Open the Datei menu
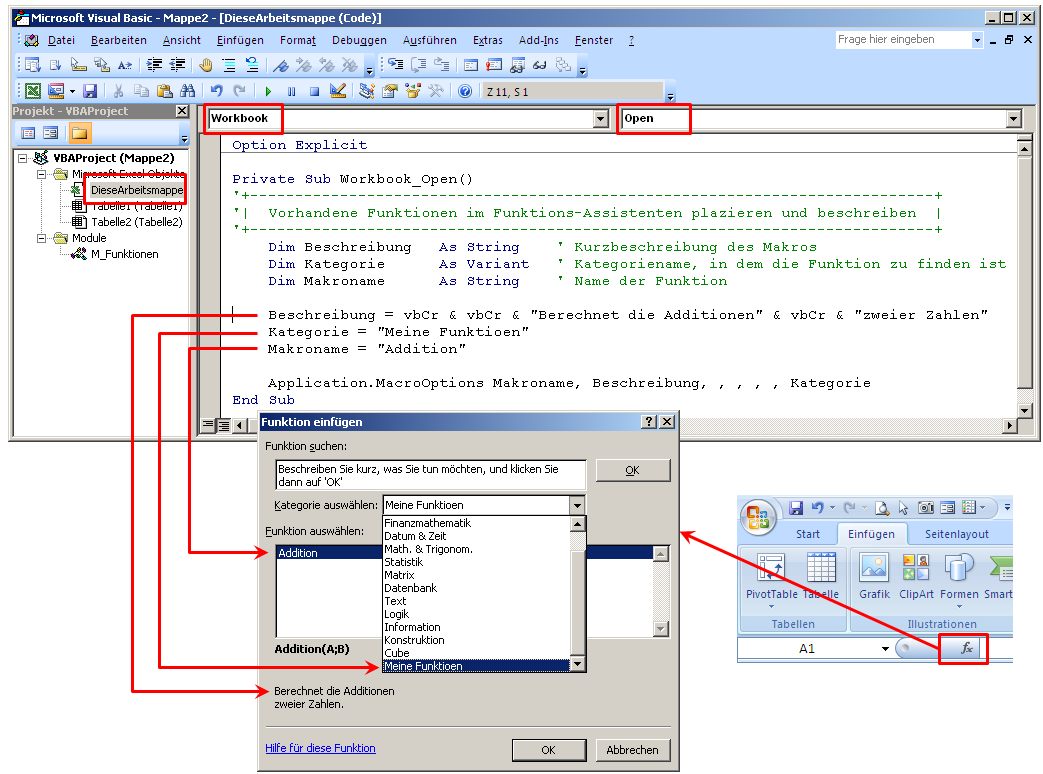This screenshot has width=1043, height=774. [61, 41]
